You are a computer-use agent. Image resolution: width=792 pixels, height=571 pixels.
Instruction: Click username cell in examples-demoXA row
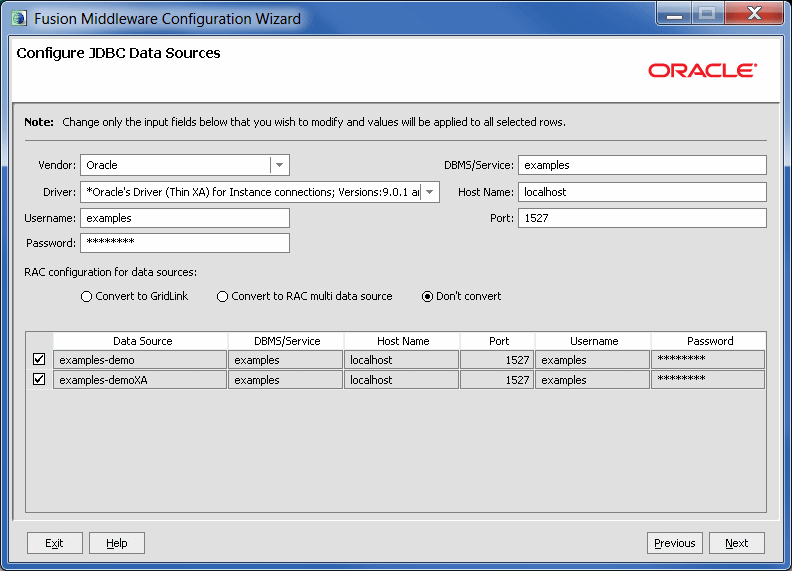[592, 380]
